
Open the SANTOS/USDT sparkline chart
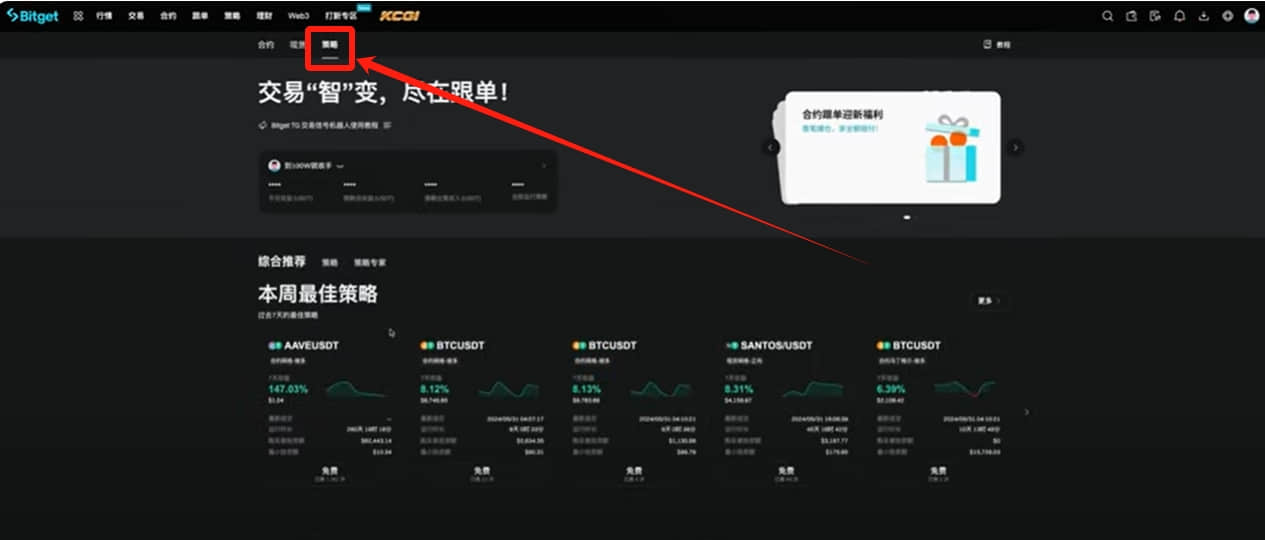point(812,388)
